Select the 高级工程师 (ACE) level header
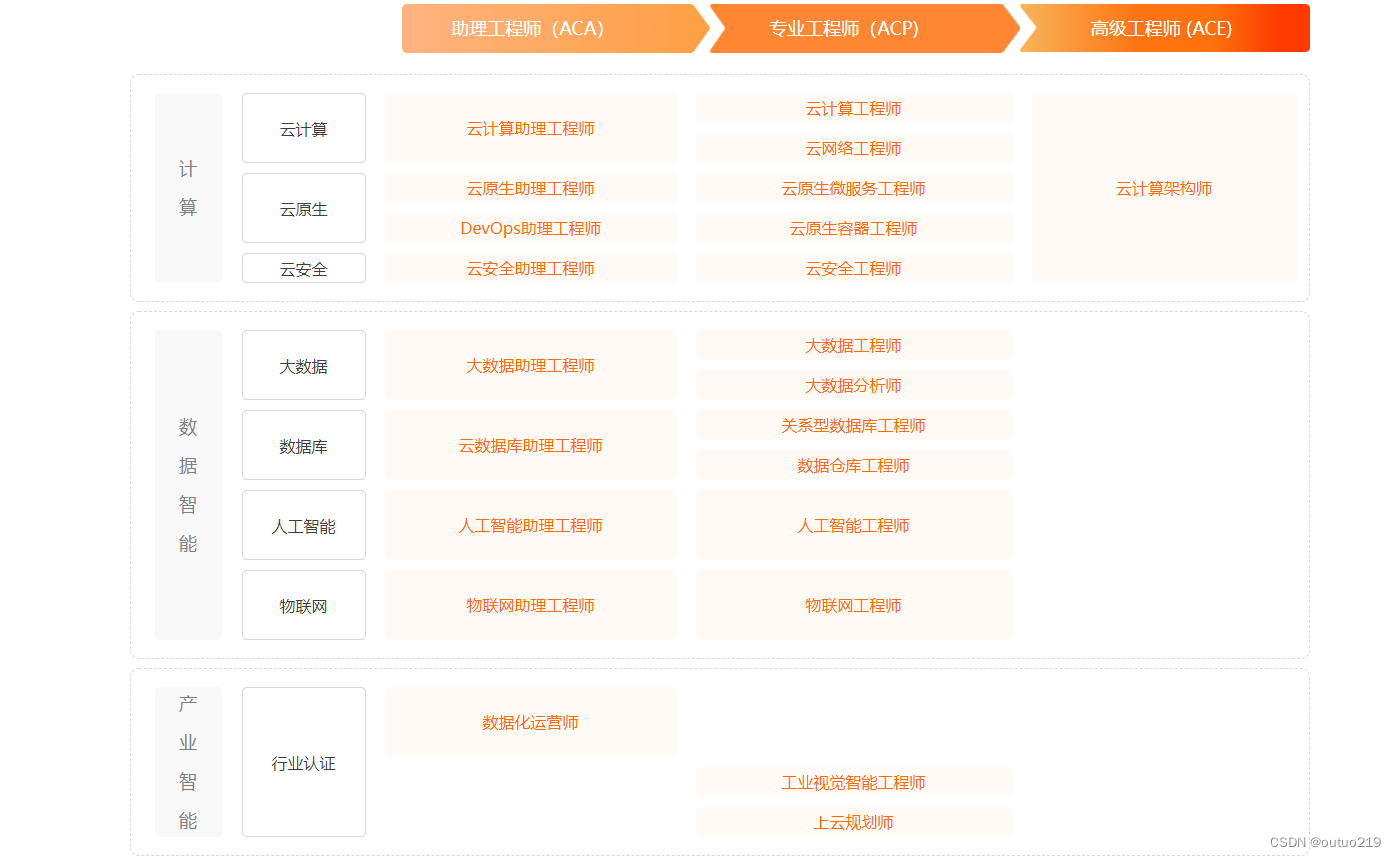This screenshot has height=857, width=1396. (x=1164, y=28)
